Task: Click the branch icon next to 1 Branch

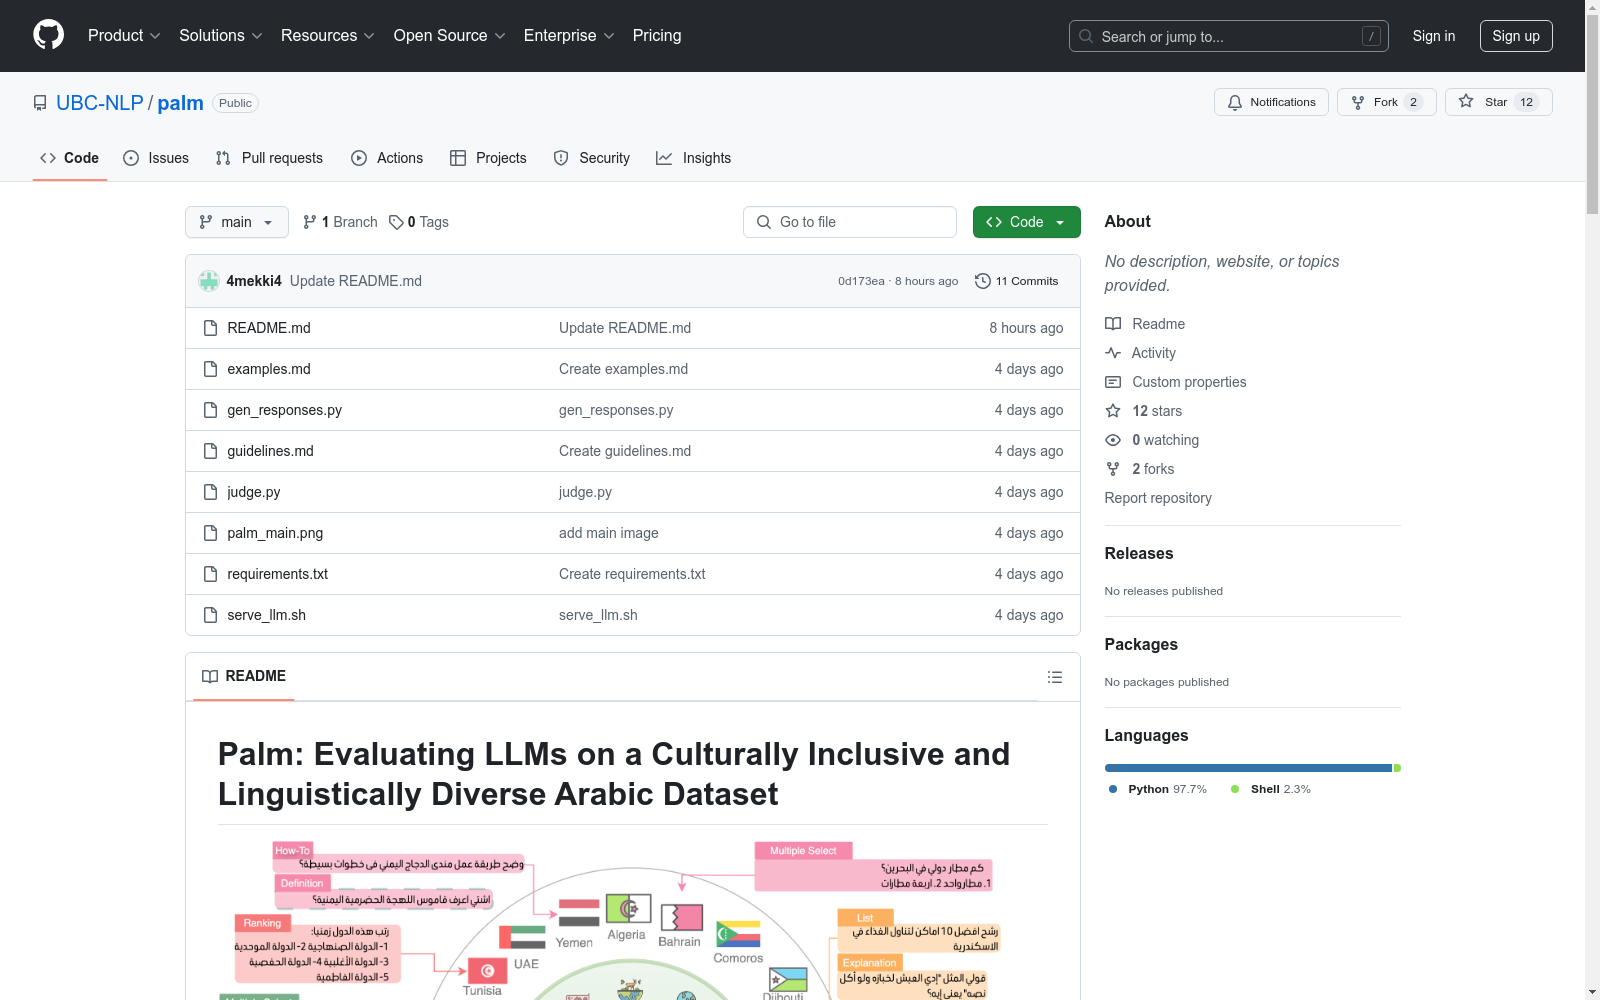Action: click(310, 222)
